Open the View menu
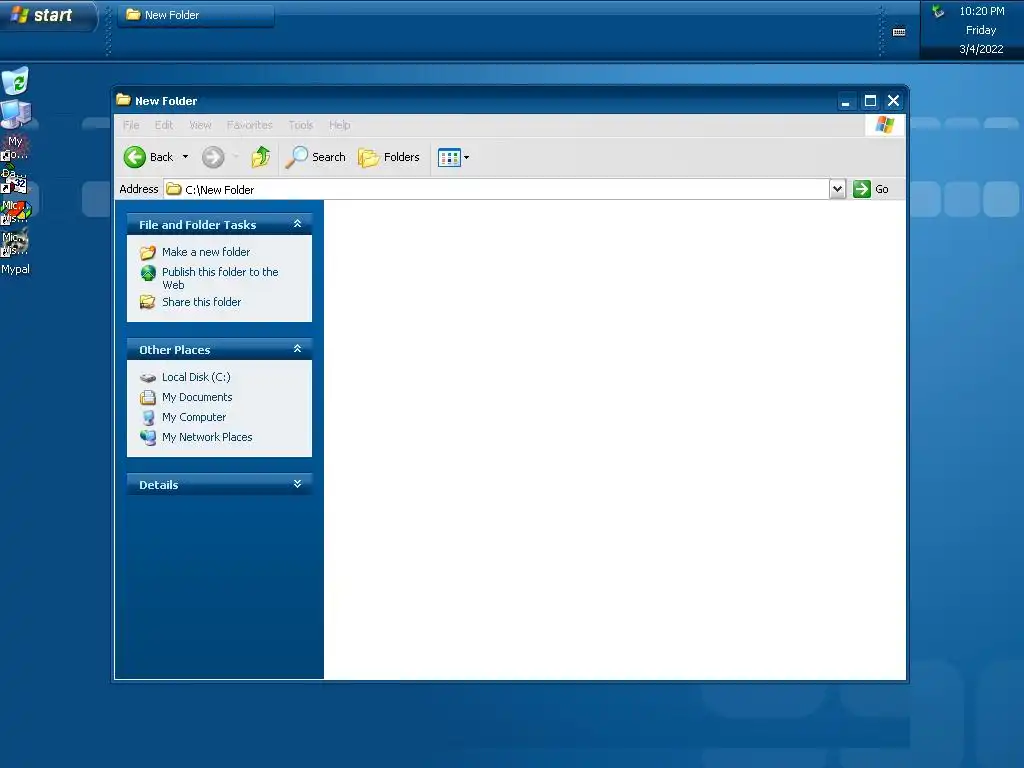Viewport: 1024px width, 768px height. tap(200, 125)
